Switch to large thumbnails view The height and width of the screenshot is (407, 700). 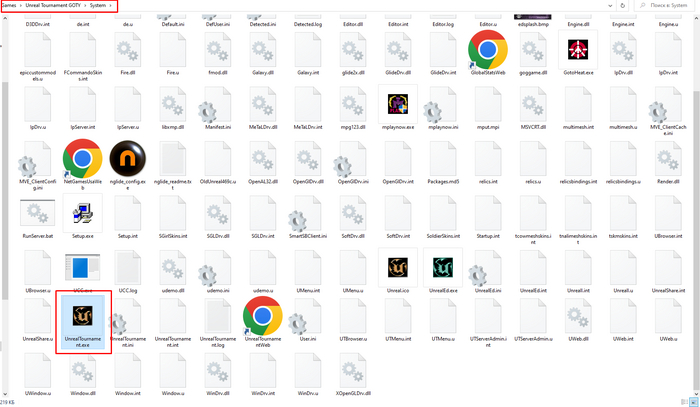(694, 402)
